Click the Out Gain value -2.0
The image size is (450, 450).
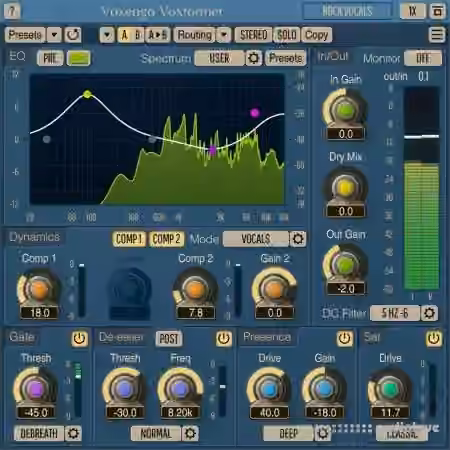pyautogui.click(x=346, y=289)
